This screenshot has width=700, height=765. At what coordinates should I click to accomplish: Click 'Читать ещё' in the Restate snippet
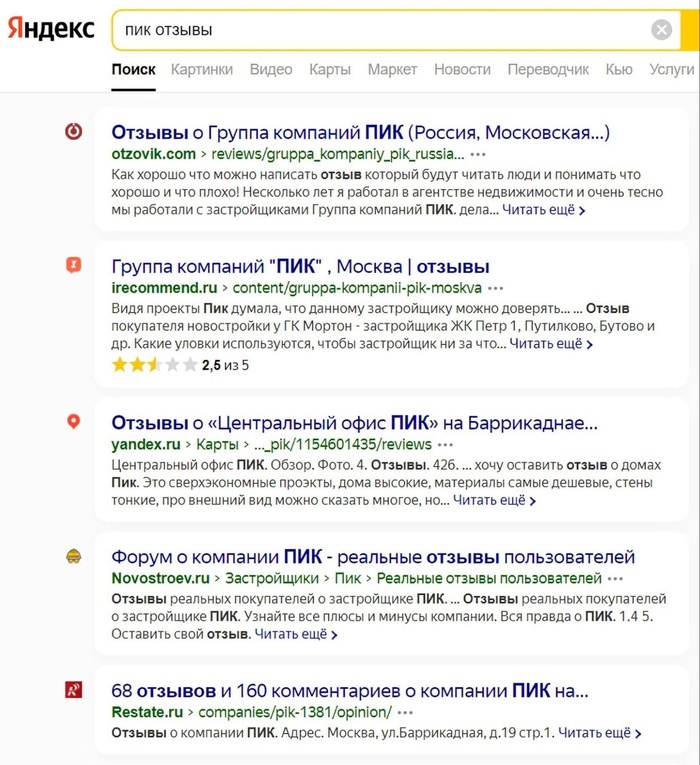pyautogui.click(x=600, y=733)
